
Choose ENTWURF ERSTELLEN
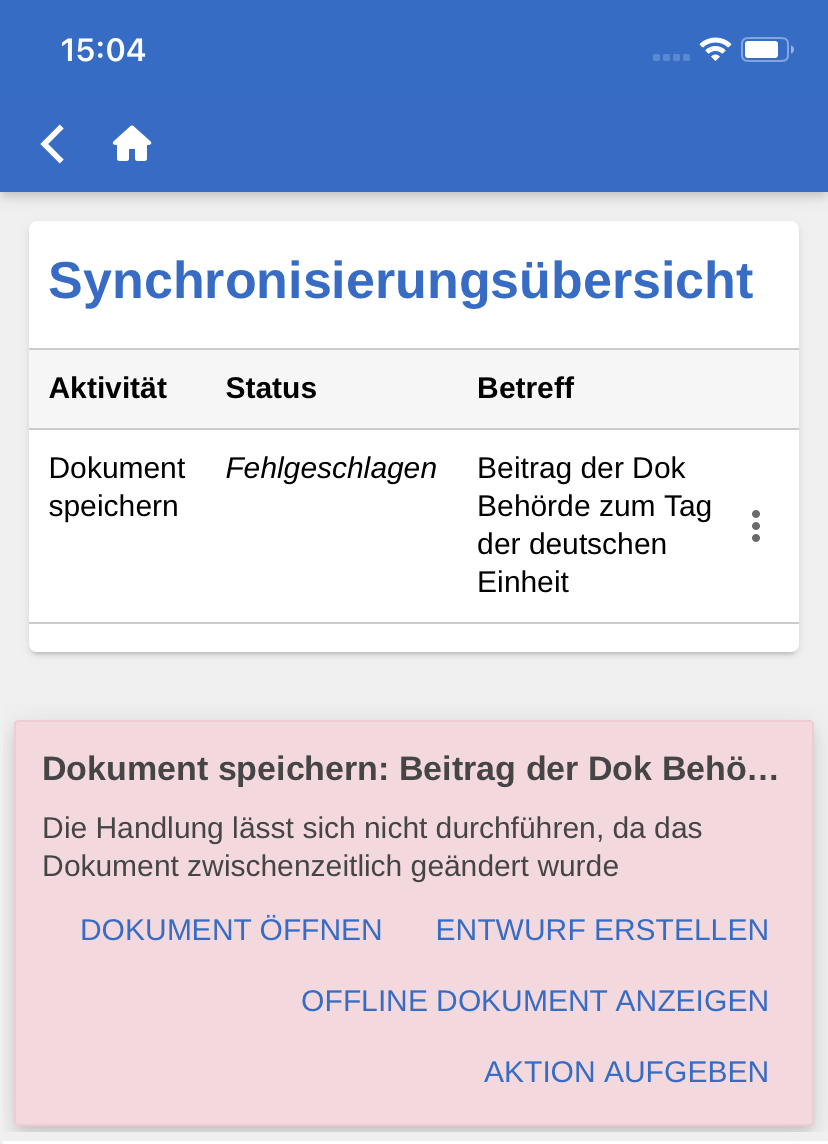click(x=602, y=930)
